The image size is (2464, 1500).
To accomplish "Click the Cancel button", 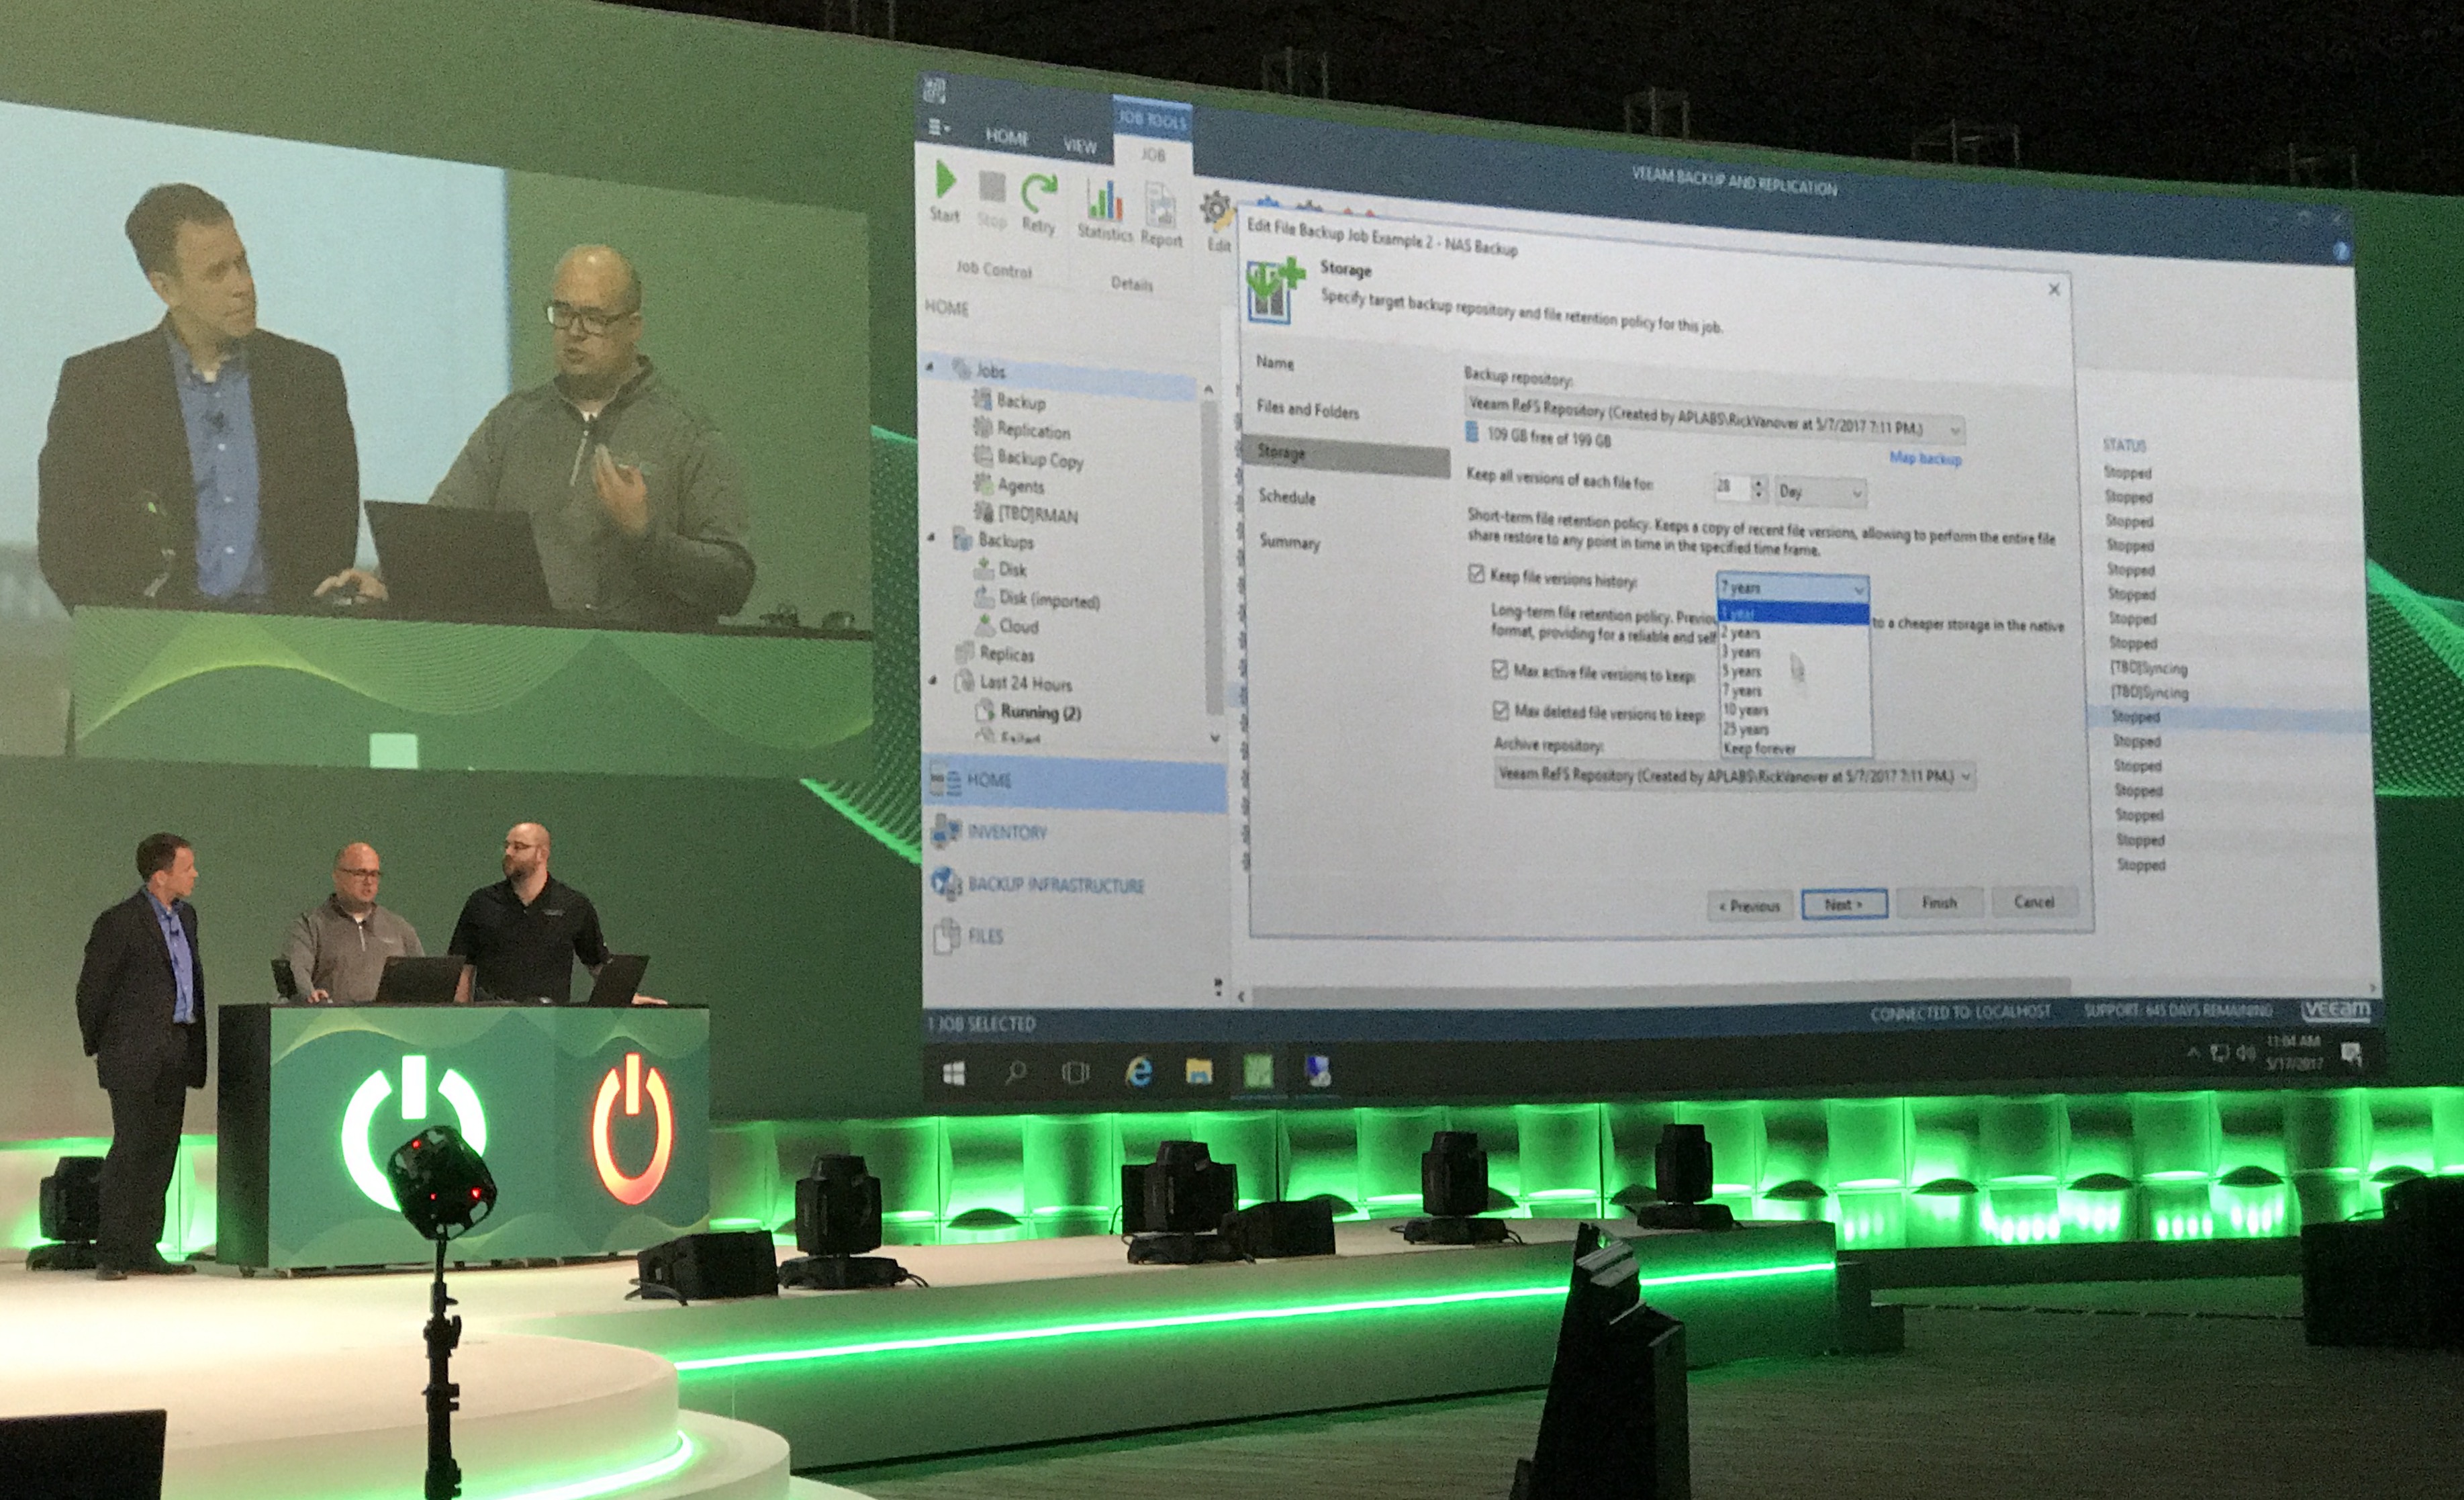I will (2034, 901).
